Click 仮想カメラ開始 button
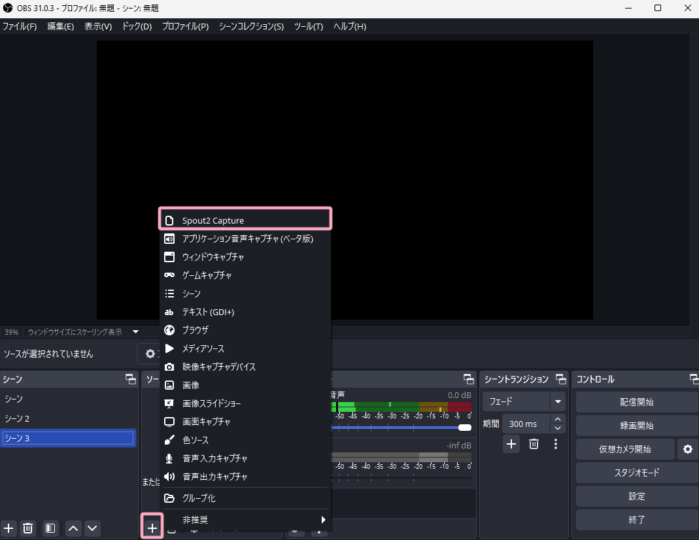The width and height of the screenshot is (699, 540). [x=625, y=449]
